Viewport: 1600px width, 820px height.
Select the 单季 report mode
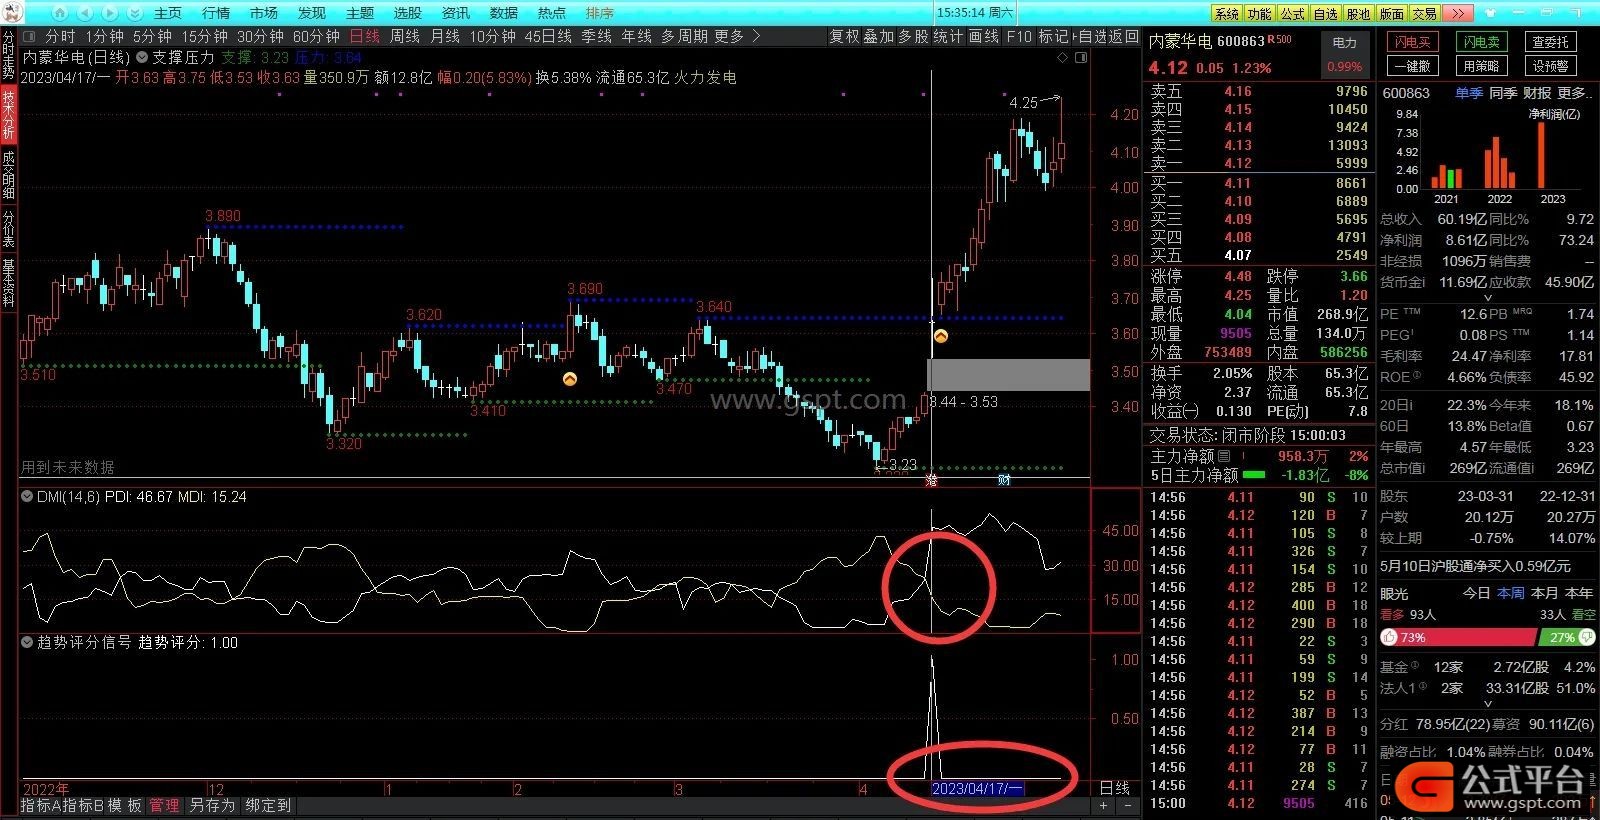[x=1469, y=93]
